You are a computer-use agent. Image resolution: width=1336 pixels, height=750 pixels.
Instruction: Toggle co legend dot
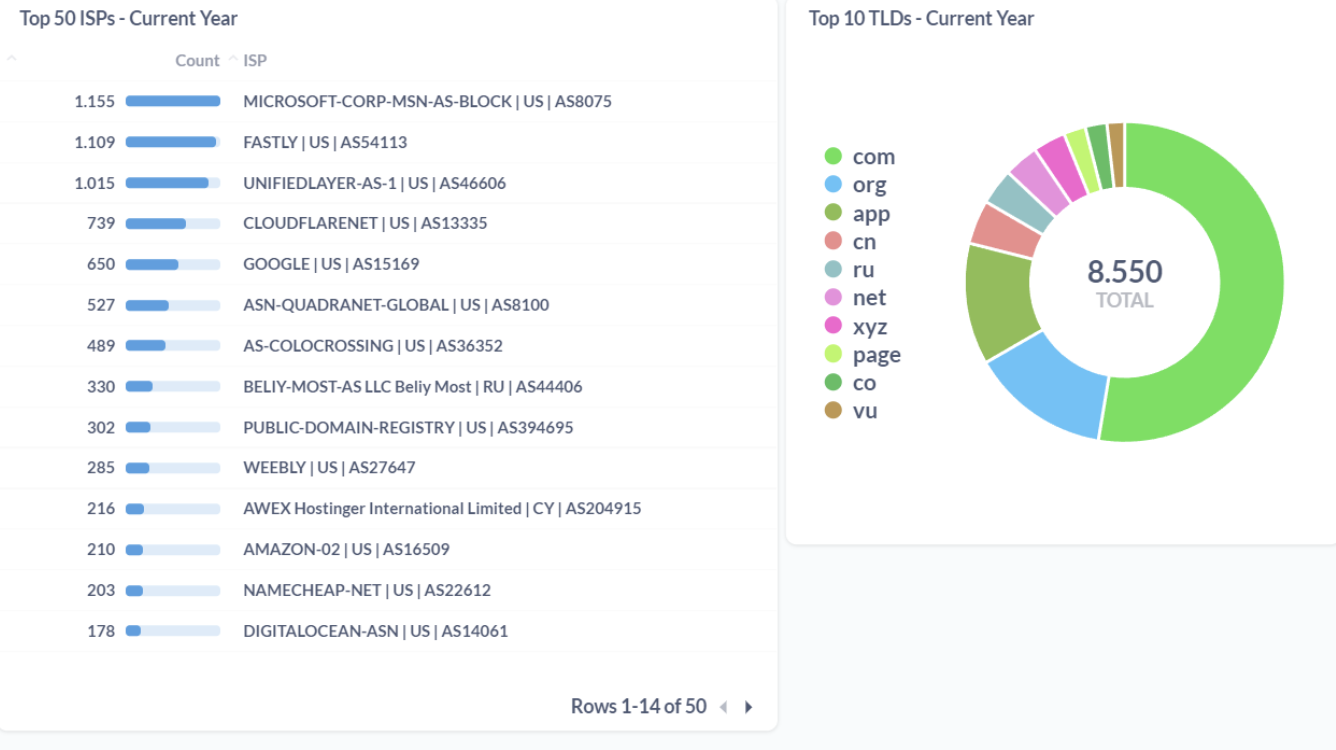pos(833,382)
